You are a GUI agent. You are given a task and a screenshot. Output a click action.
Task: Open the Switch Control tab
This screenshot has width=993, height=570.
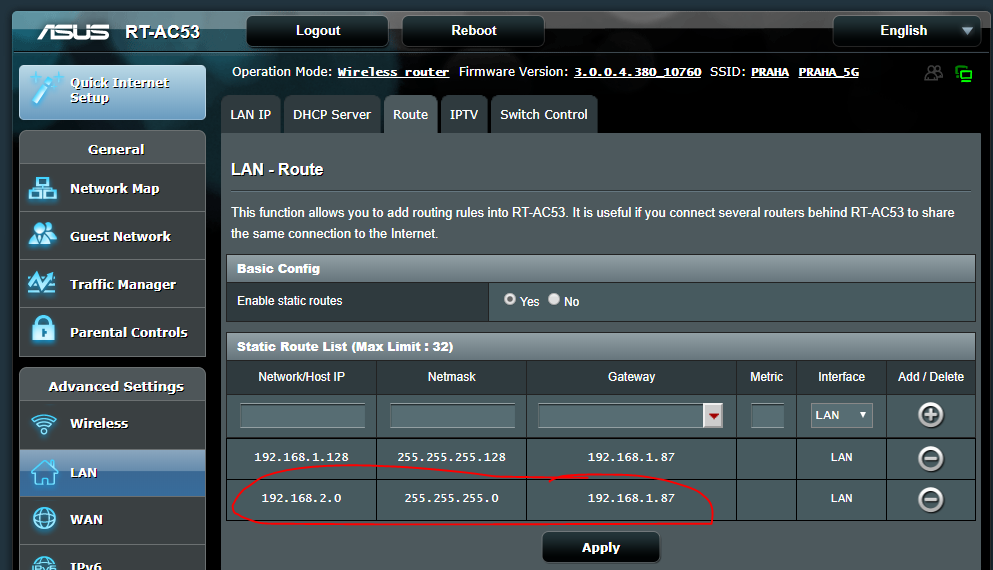click(x=544, y=115)
